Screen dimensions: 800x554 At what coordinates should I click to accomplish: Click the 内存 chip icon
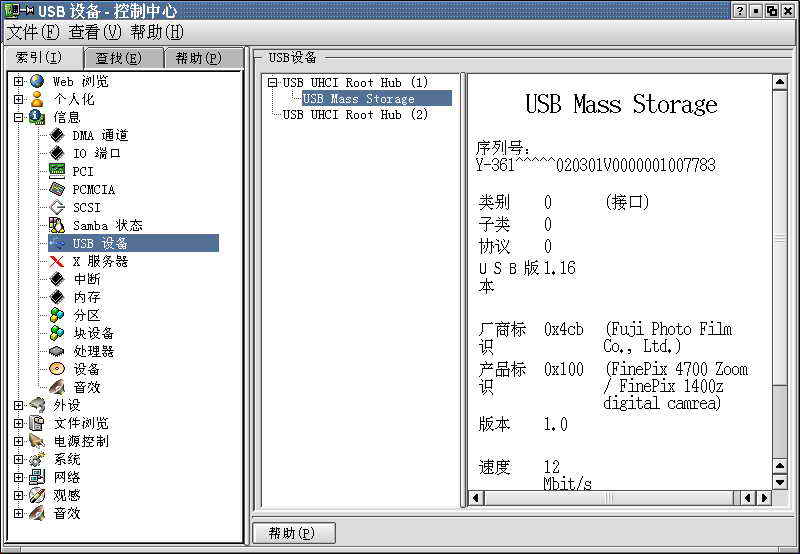coord(57,297)
